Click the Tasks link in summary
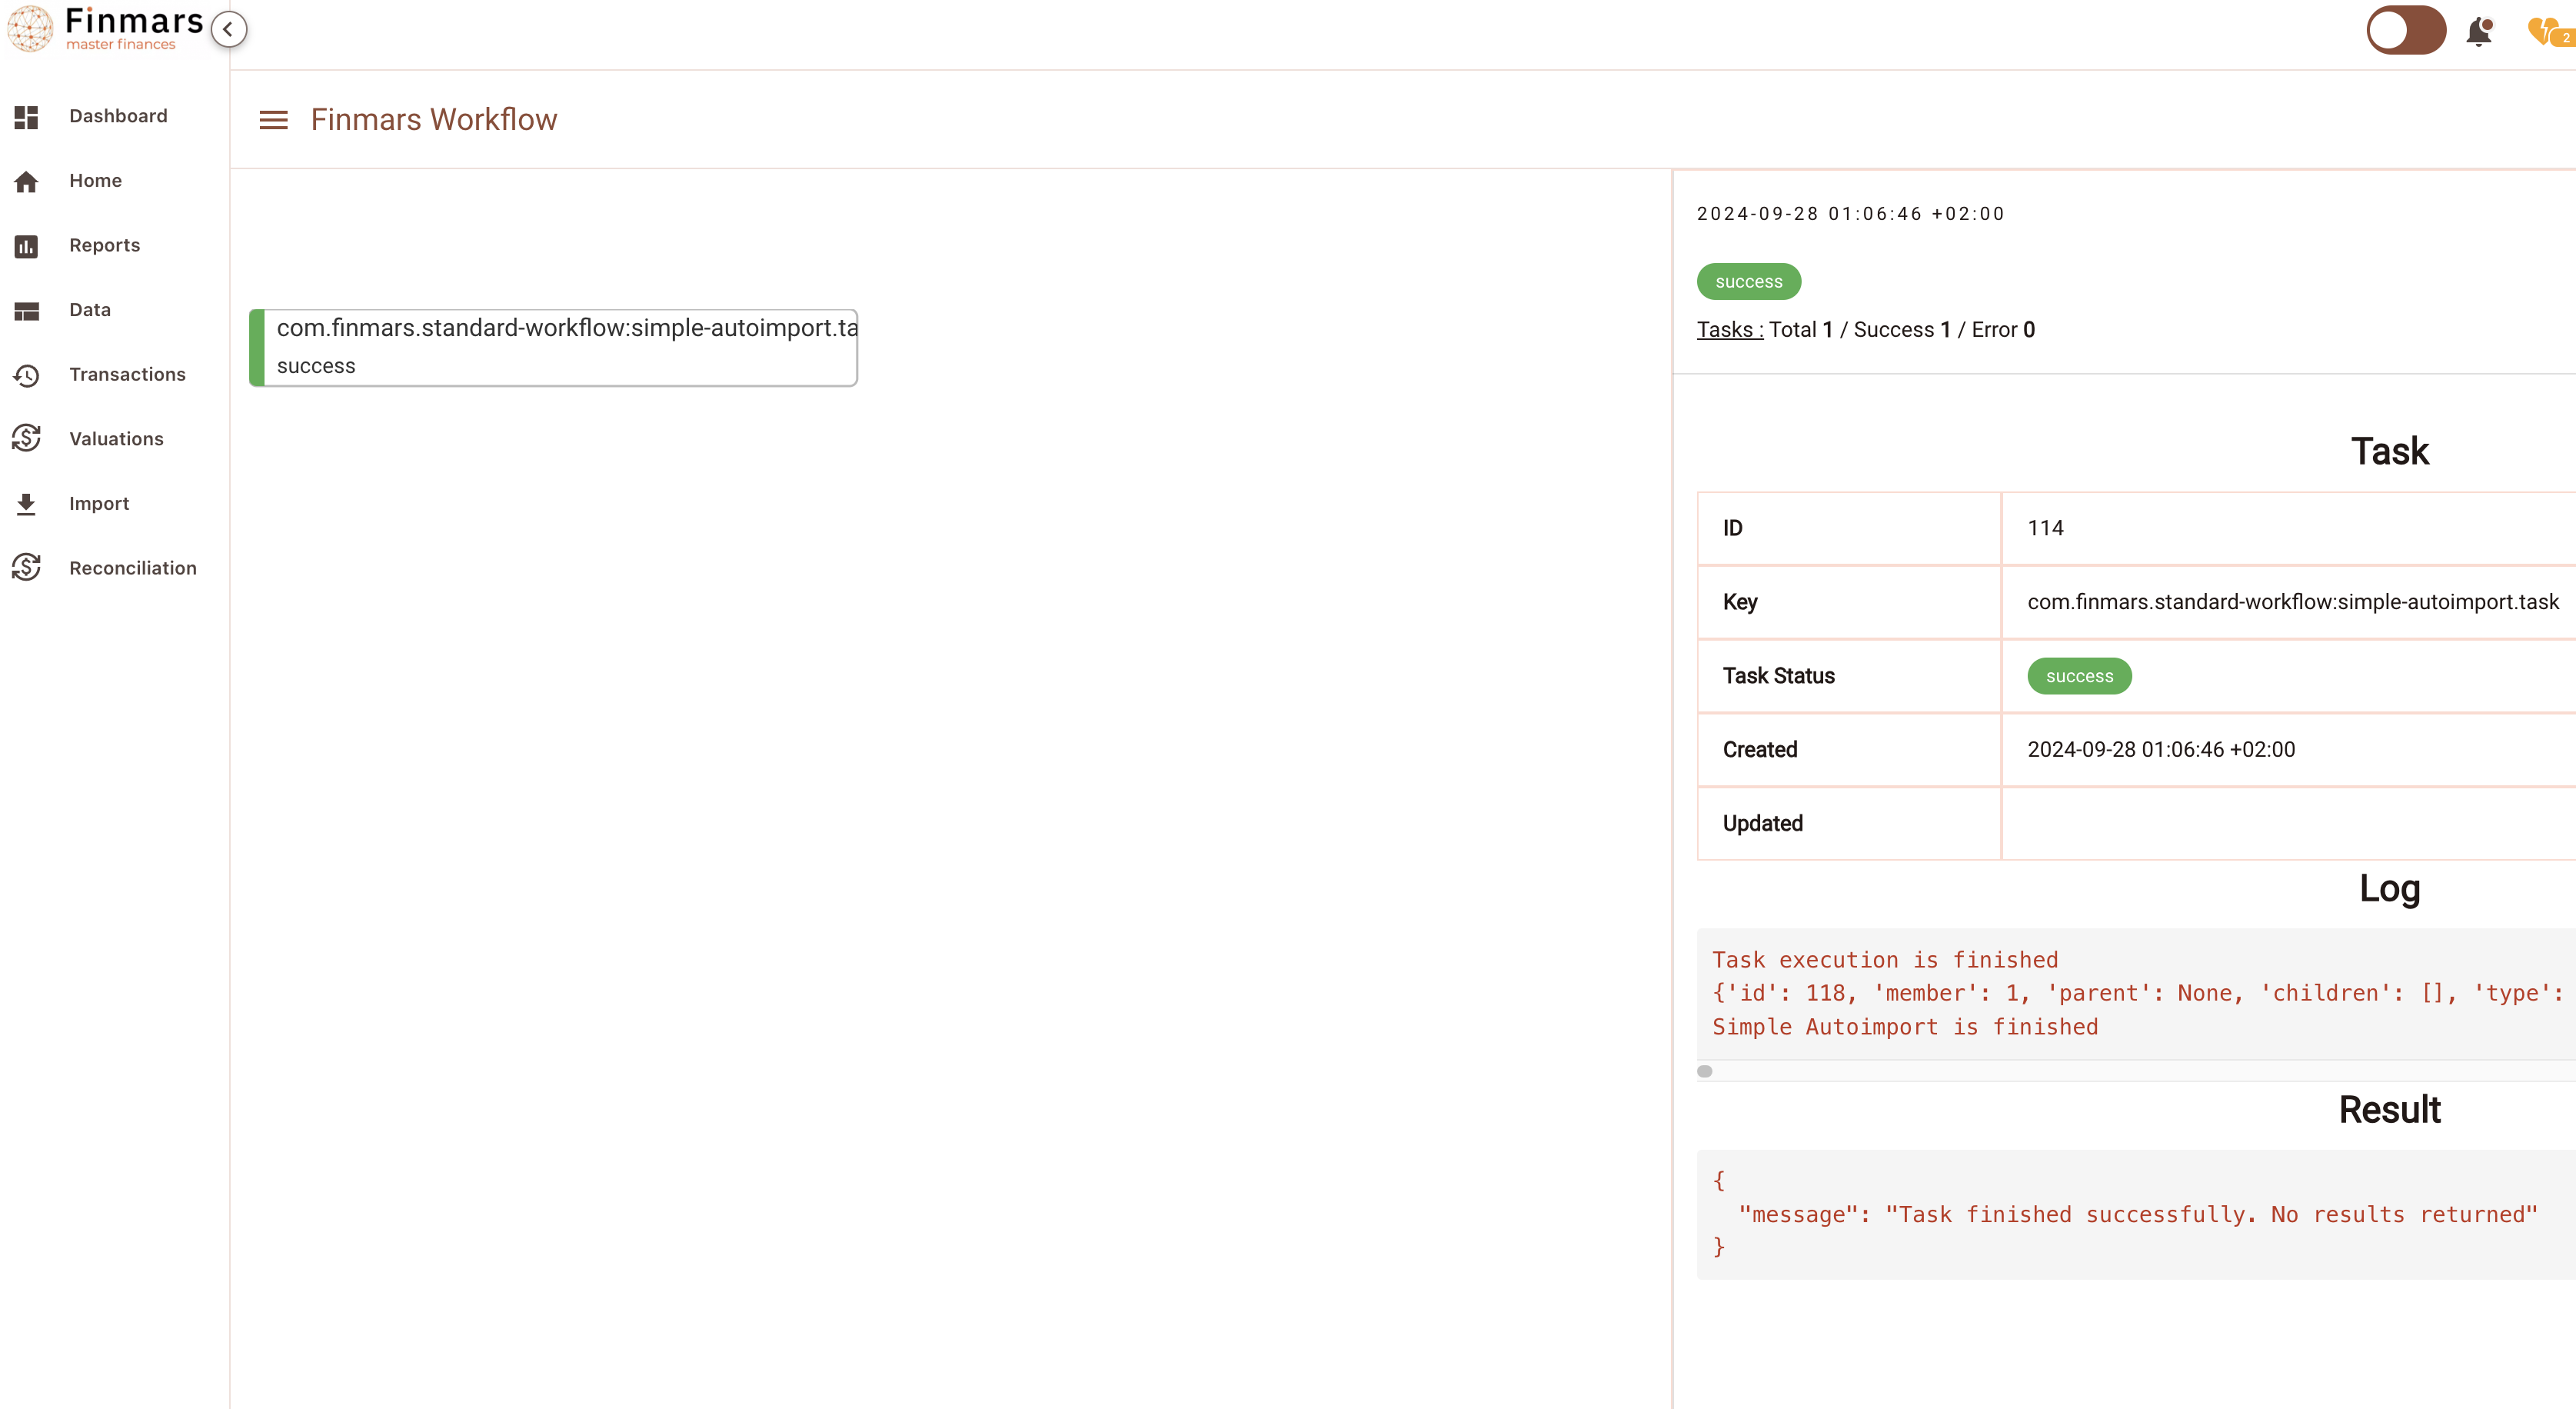Image resolution: width=2576 pixels, height=1409 pixels. pos(1730,330)
